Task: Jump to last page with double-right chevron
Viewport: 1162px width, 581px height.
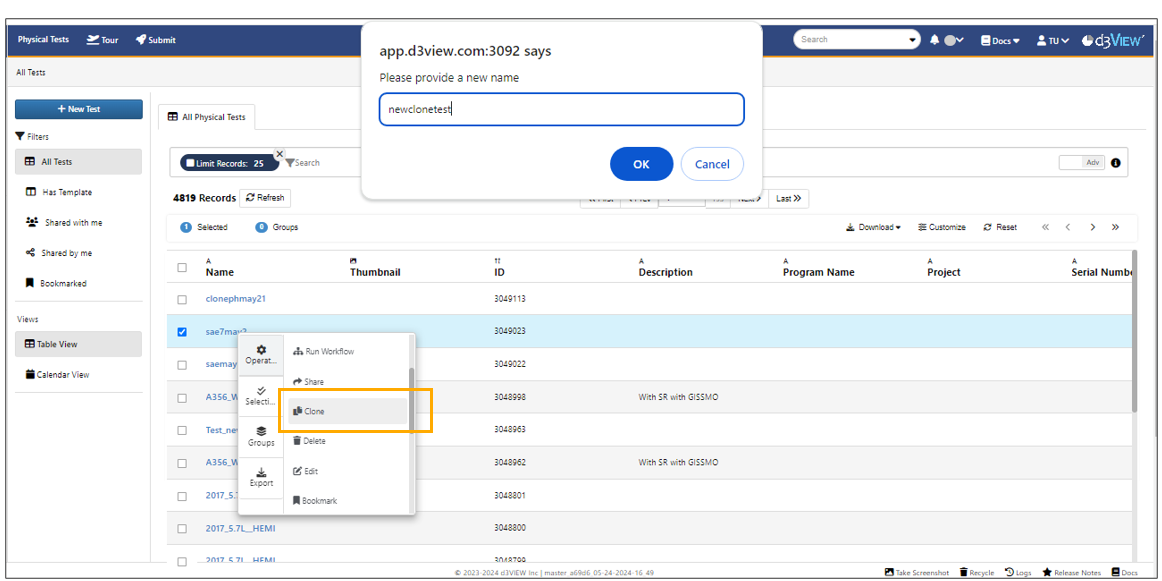Action: [x=1115, y=228]
